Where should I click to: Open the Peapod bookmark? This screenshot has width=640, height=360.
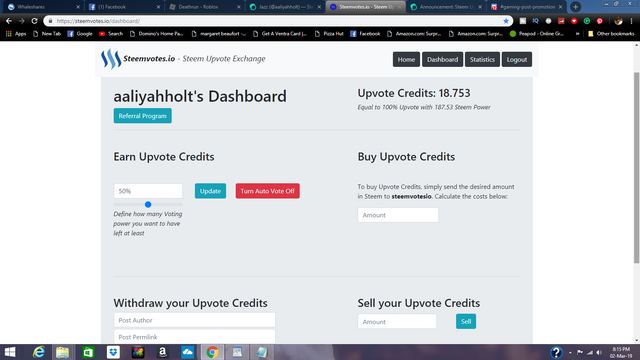pos(537,34)
